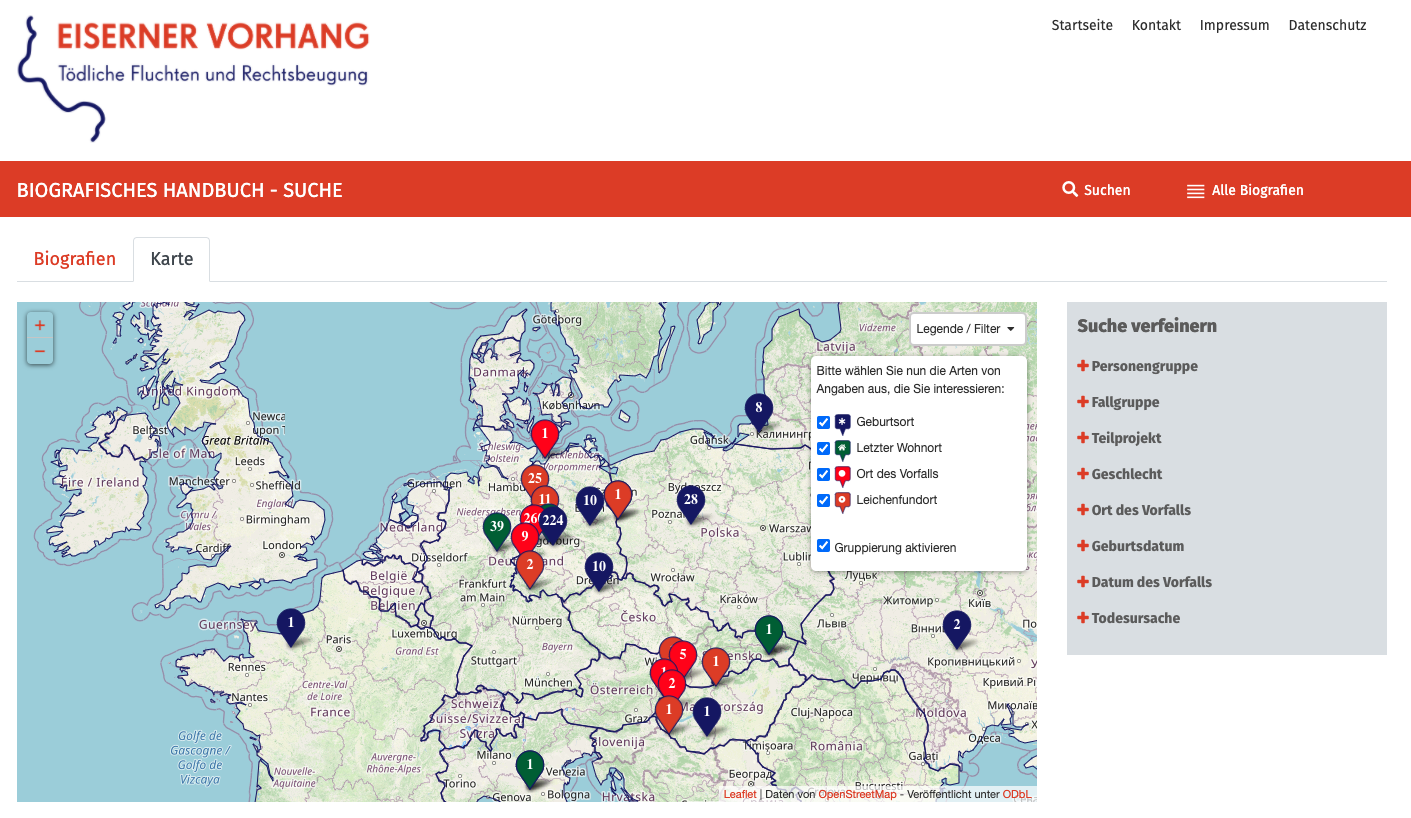Screen dimensions: 1411x818
Task: Click the Suche verfeinern heading
Action: 1147,326
